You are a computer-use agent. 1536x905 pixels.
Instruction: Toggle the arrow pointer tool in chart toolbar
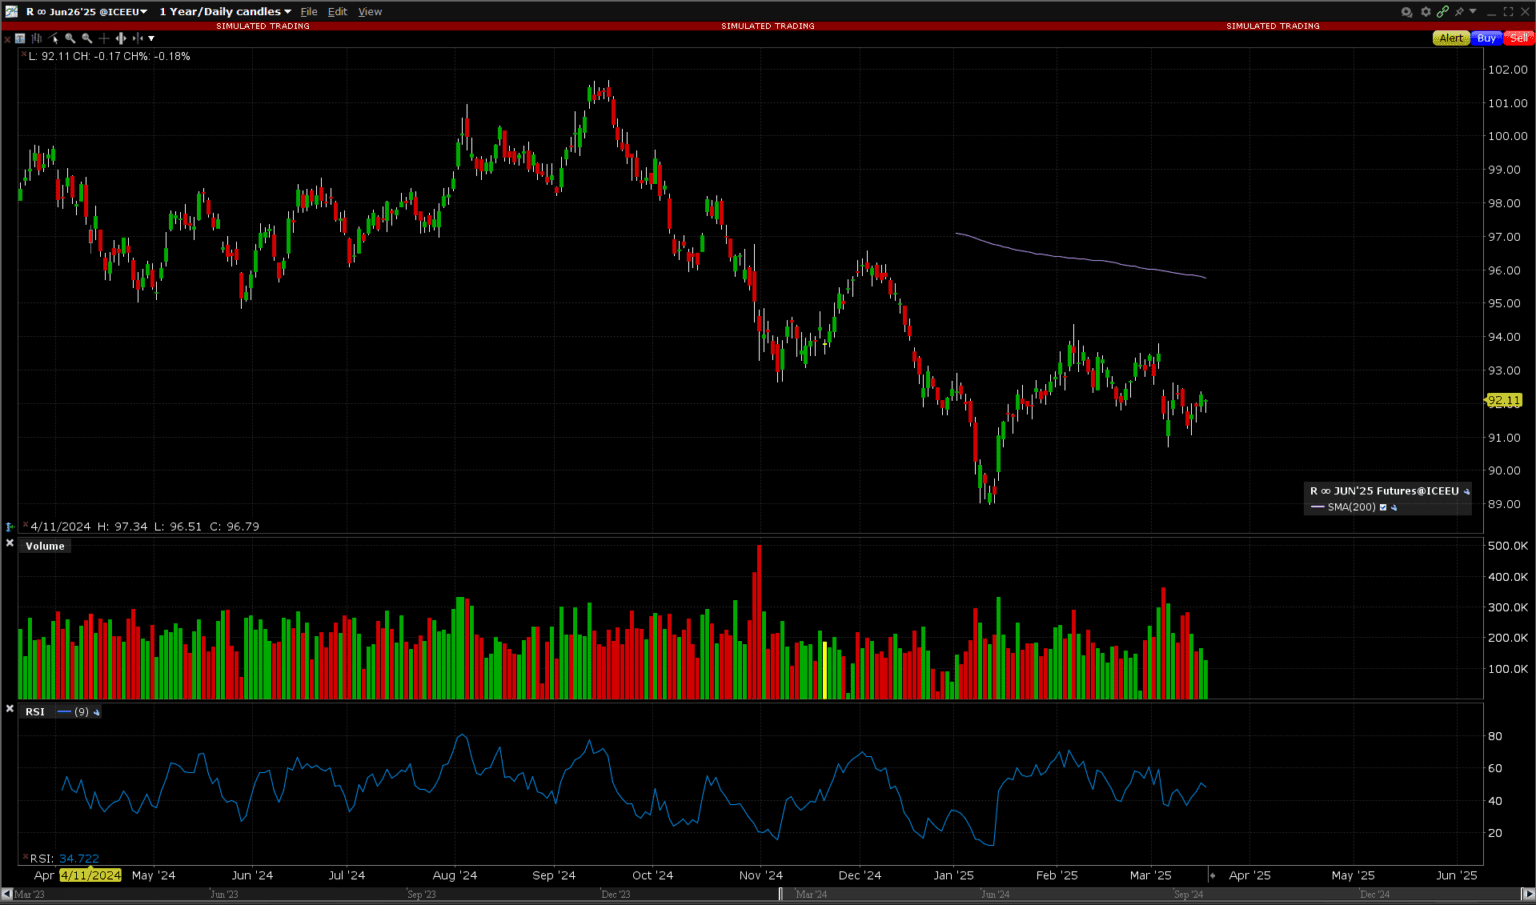53,38
